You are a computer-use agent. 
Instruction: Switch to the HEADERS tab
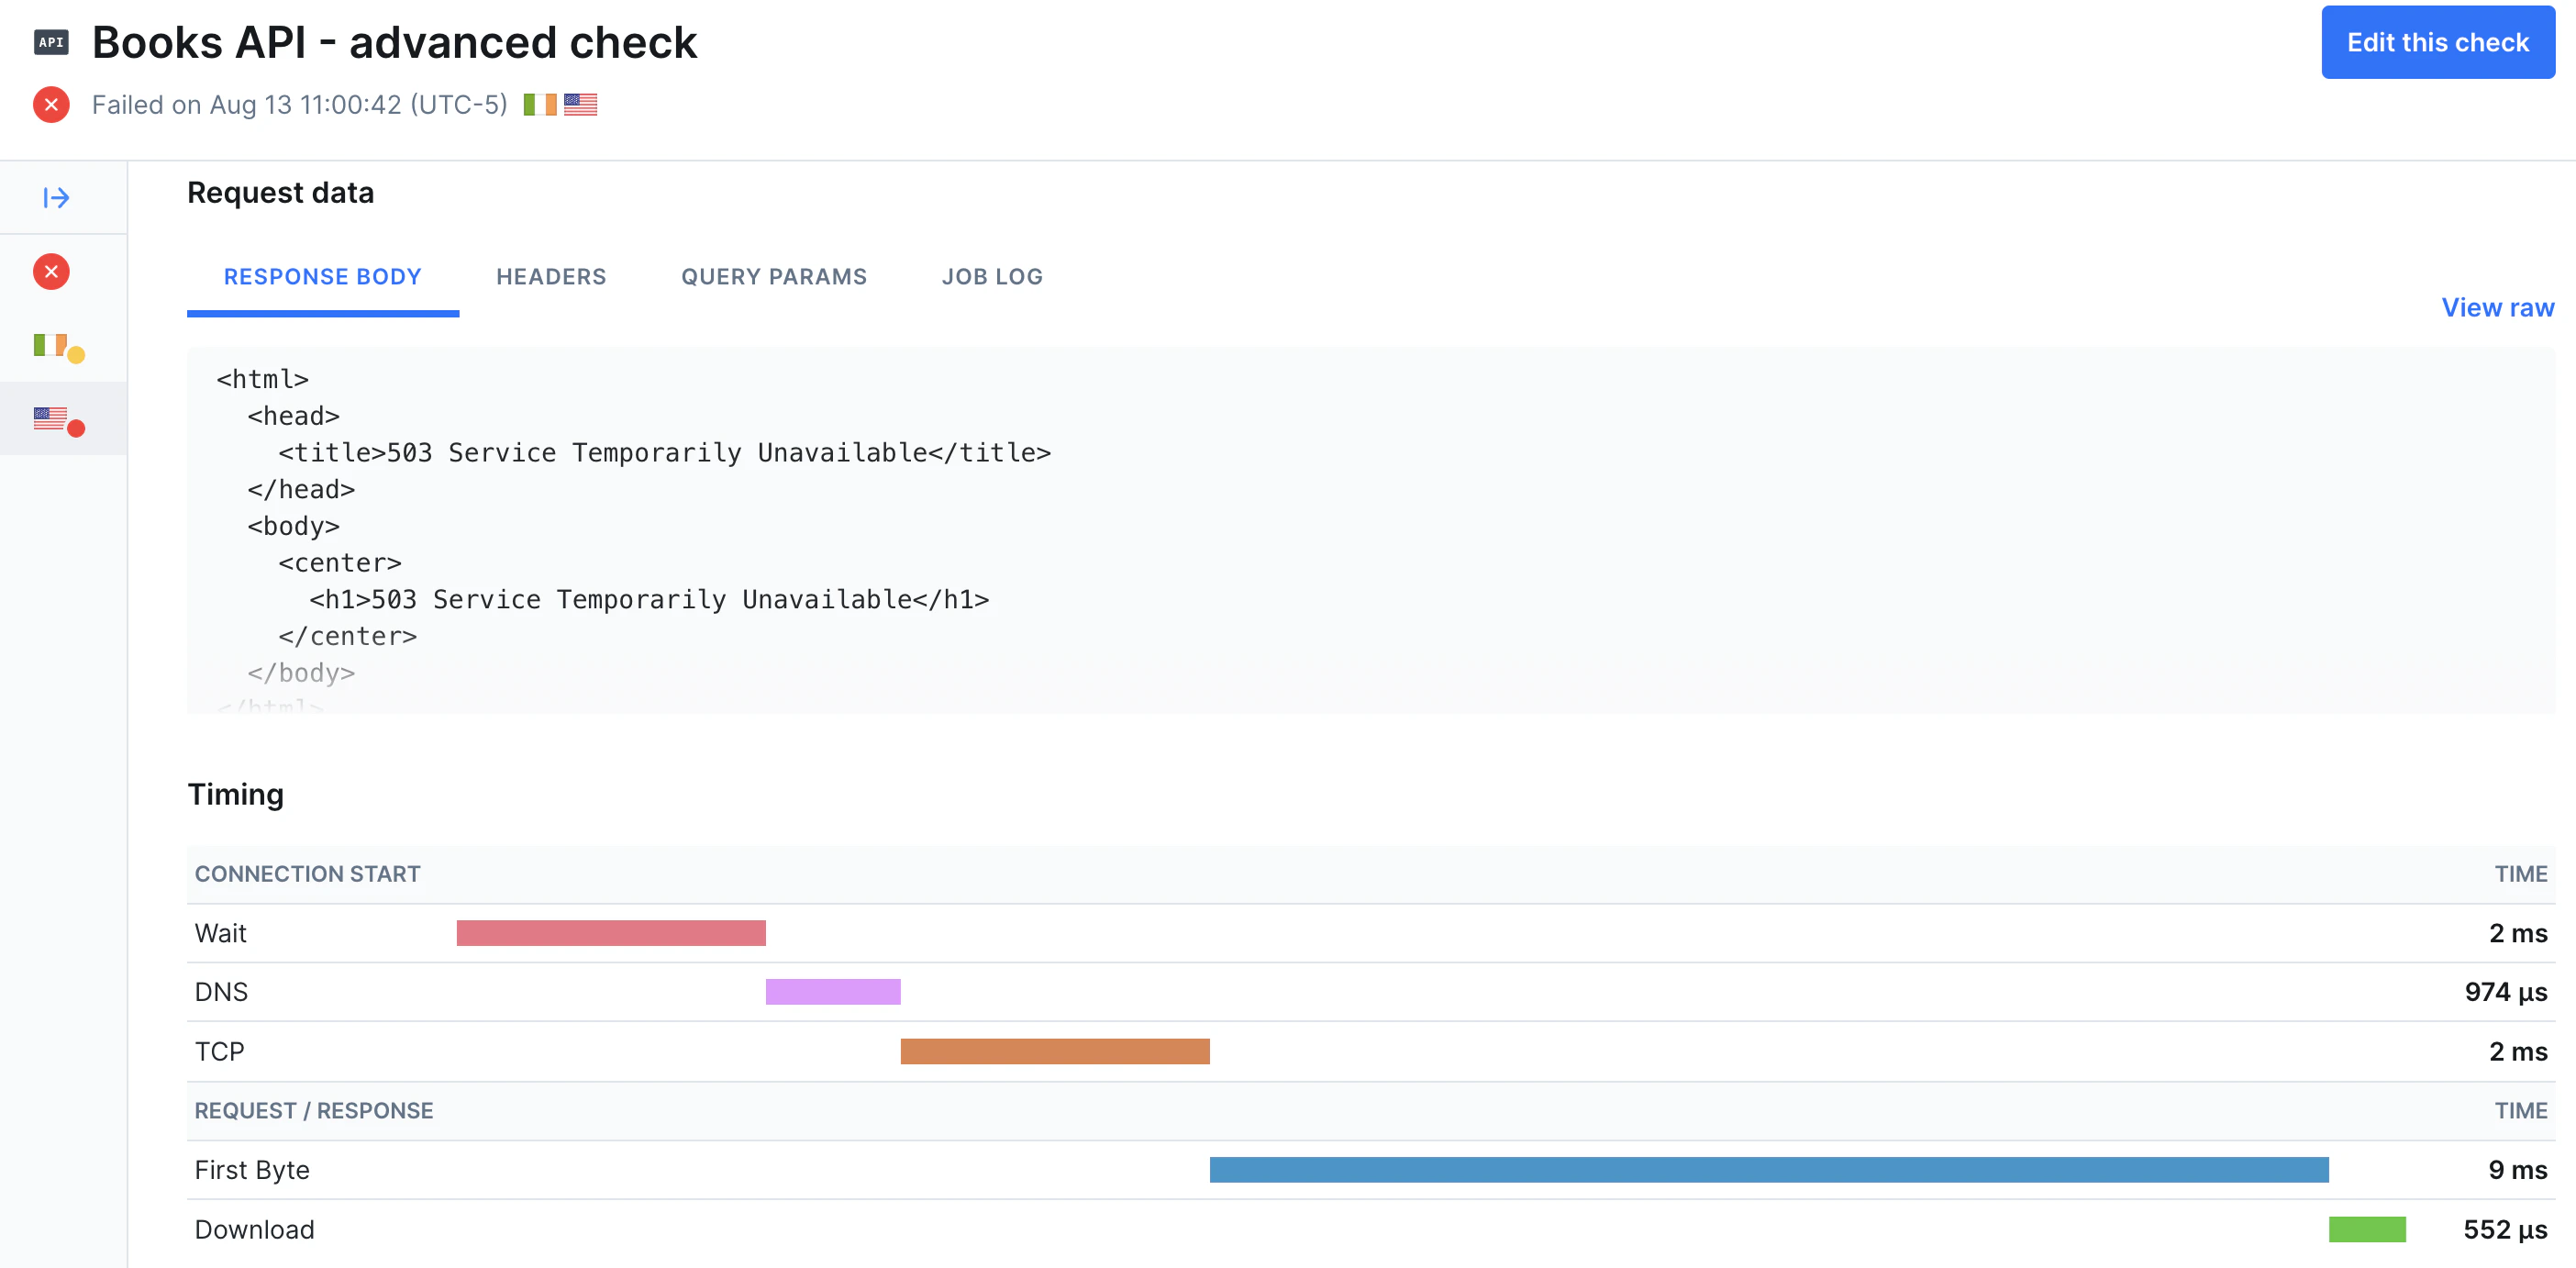[551, 277]
